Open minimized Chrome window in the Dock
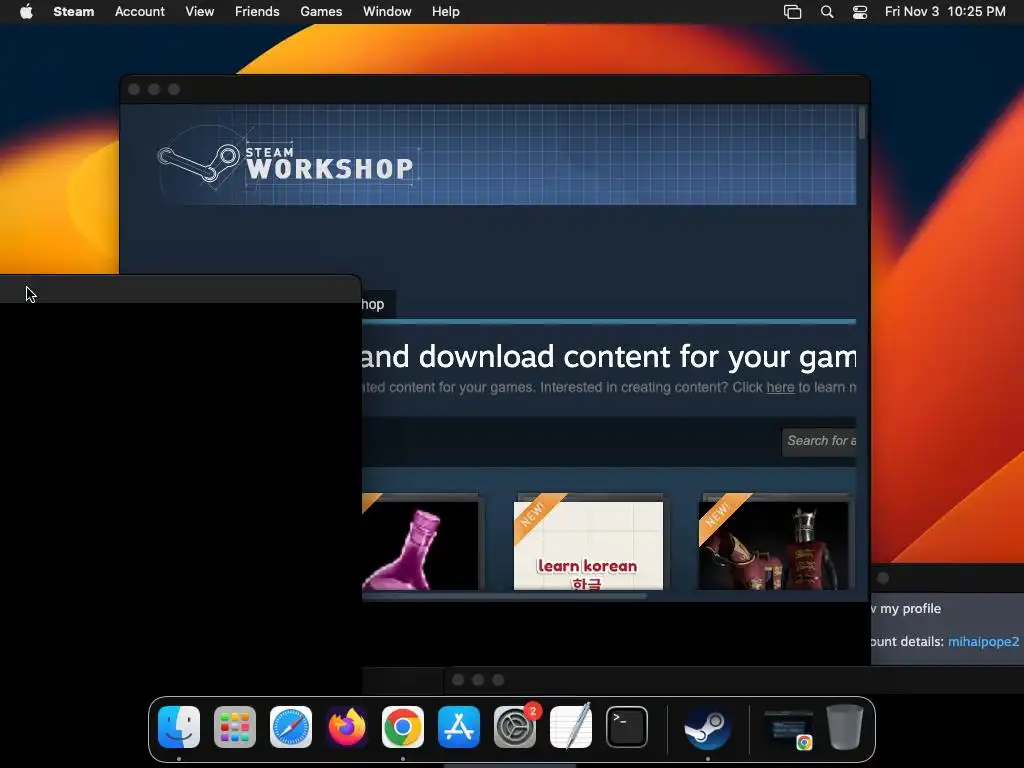The height and width of the screenshot is (768, 1024). (x=789, y=728)
